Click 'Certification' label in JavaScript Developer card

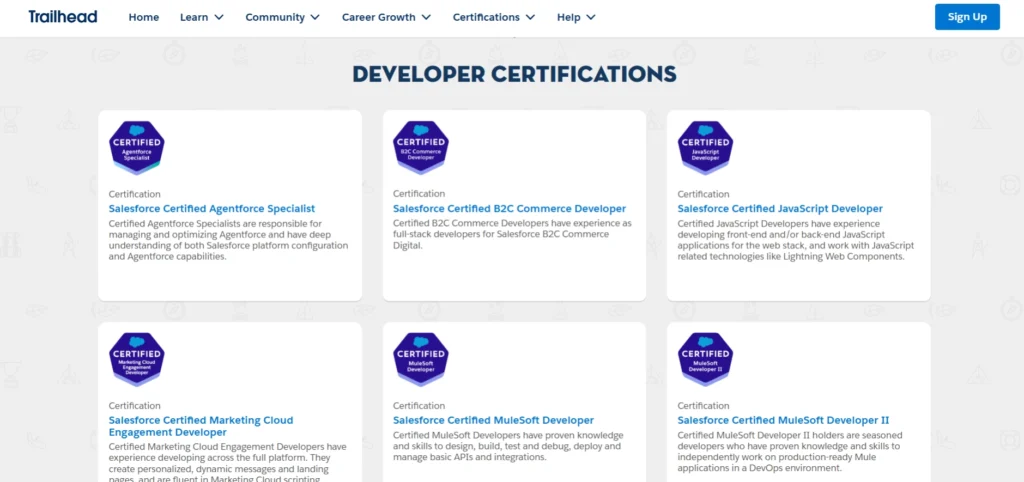pyautogui.click(x=703, y=194)
